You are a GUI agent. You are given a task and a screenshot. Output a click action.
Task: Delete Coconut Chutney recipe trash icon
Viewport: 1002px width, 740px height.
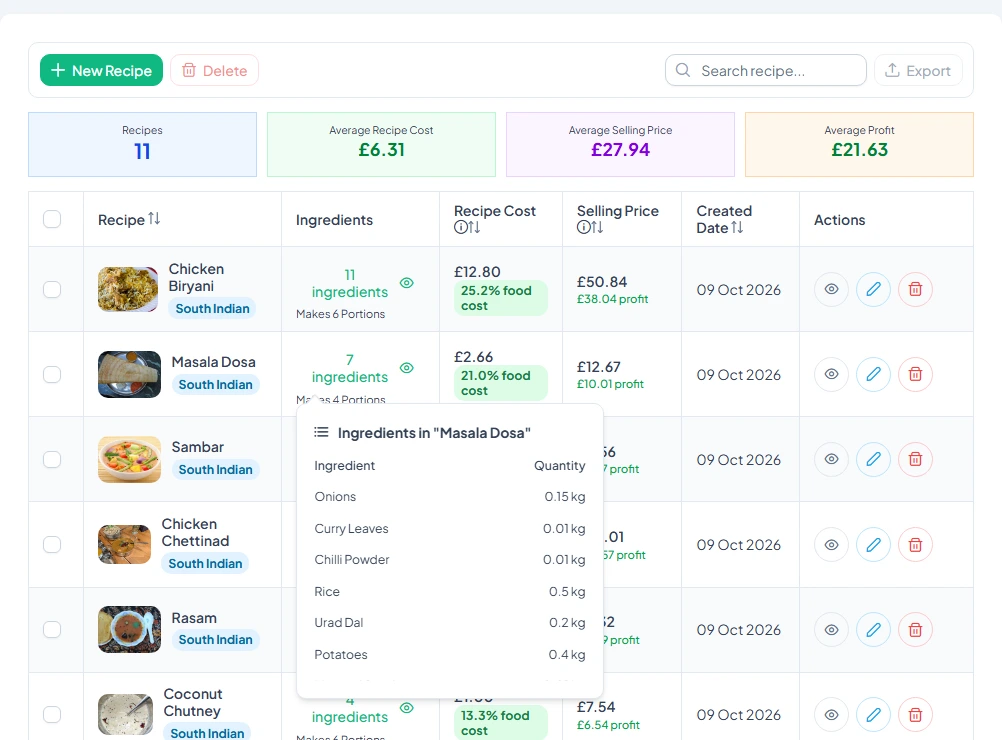[916, 714]
